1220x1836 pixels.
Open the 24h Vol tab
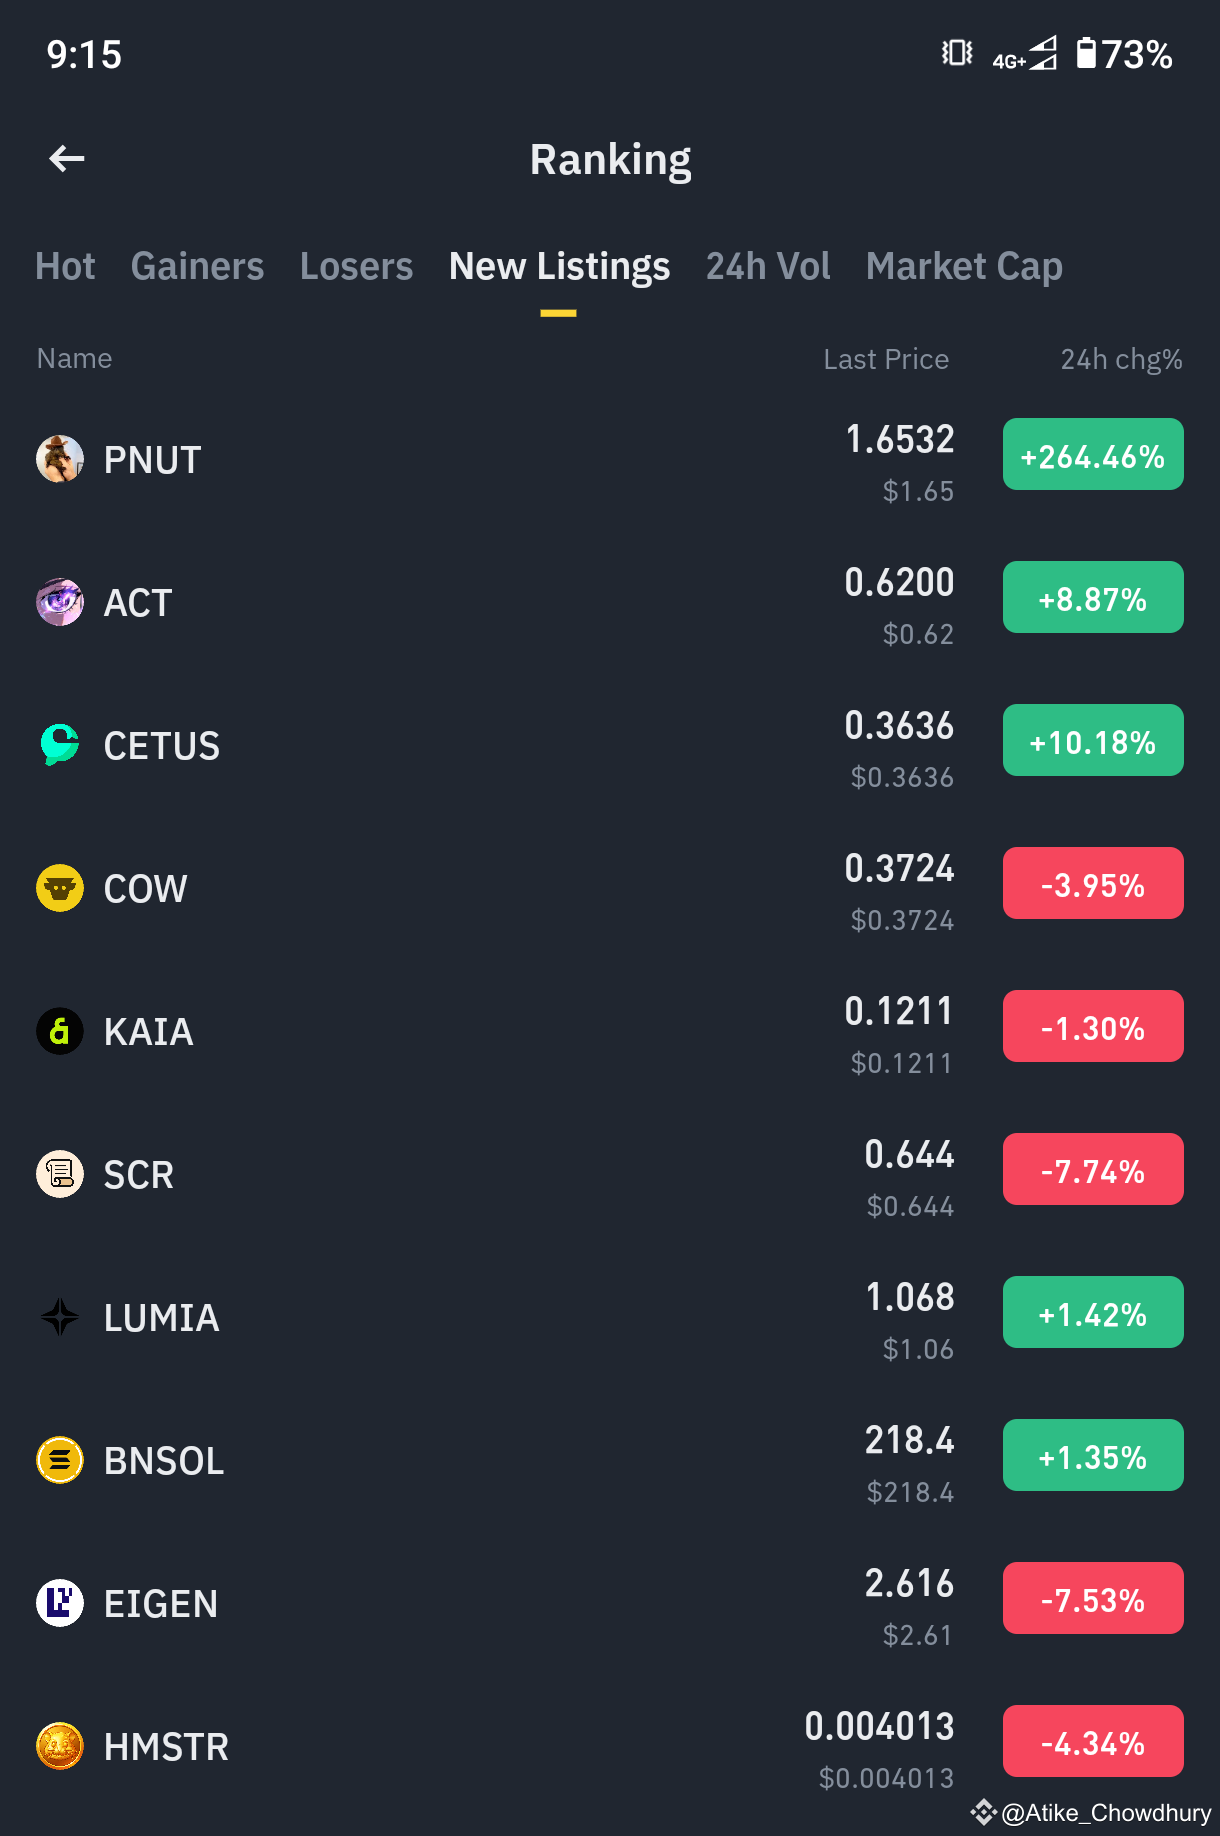pyautogui.click(x=768, y=266)
